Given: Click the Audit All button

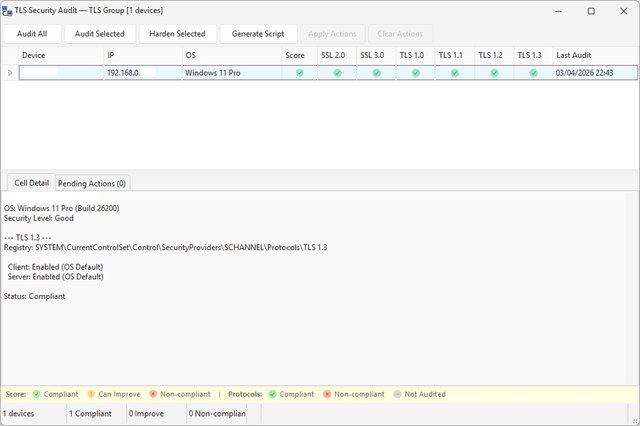Looking at the screenshot, I should tap(32, 34).
